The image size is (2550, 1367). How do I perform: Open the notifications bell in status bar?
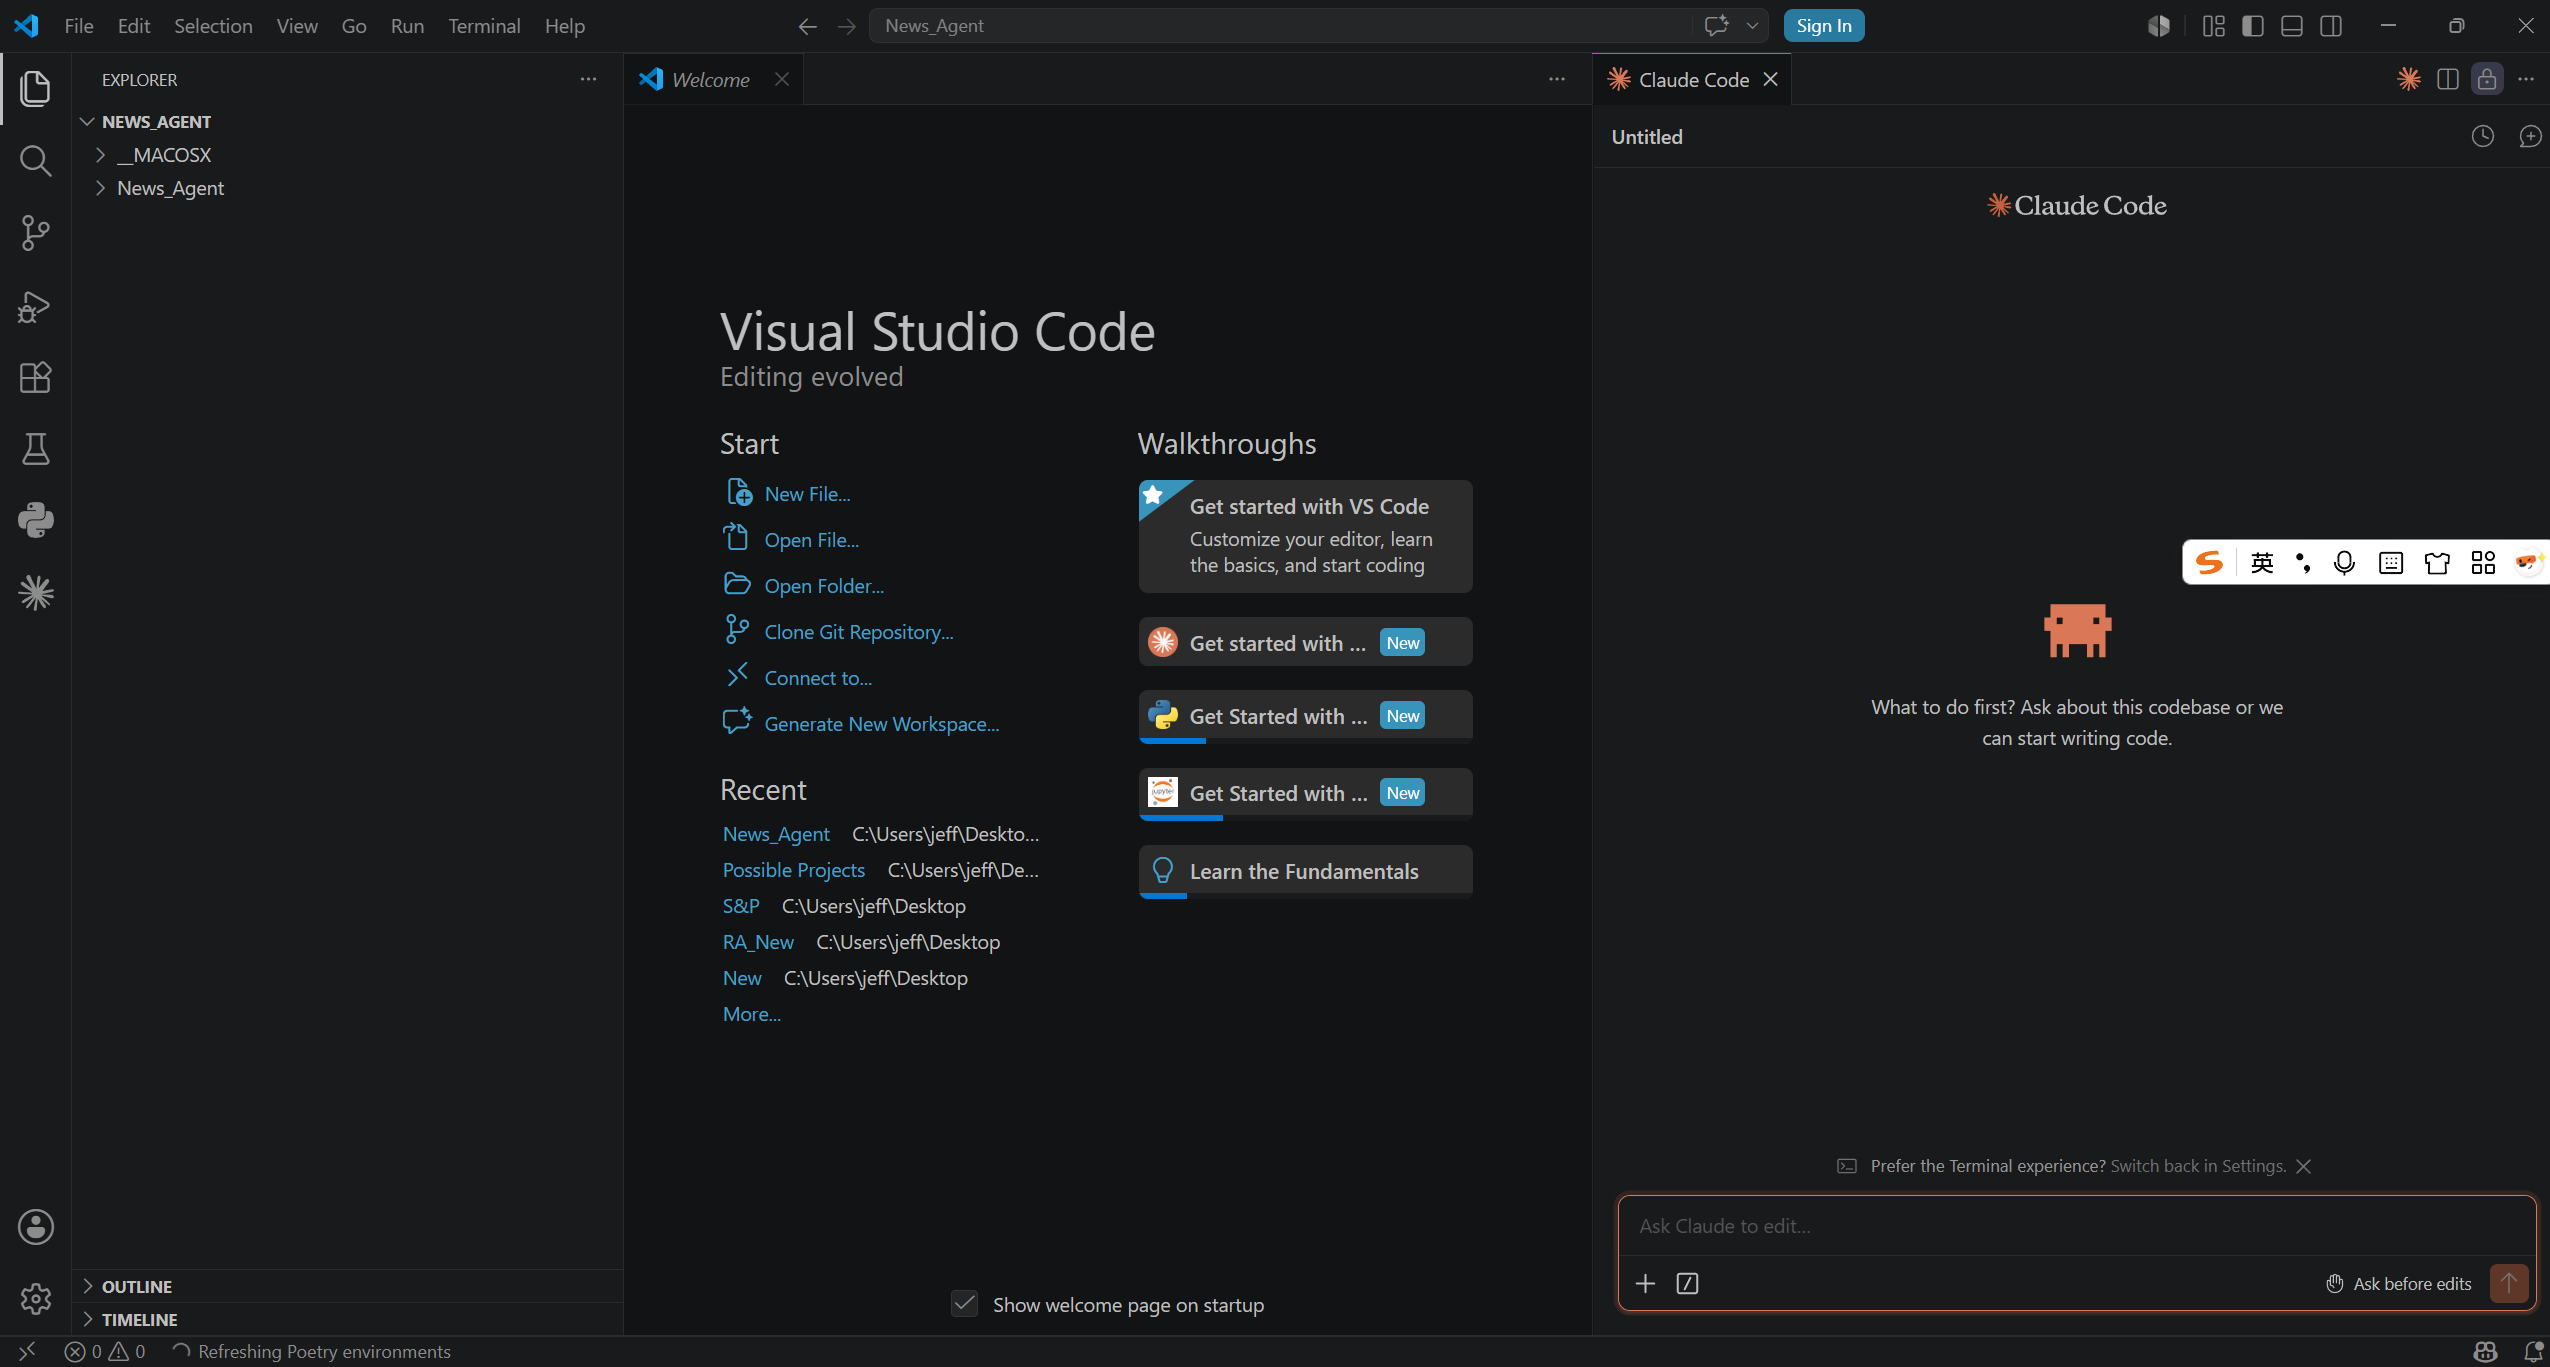(2533, 1352)
